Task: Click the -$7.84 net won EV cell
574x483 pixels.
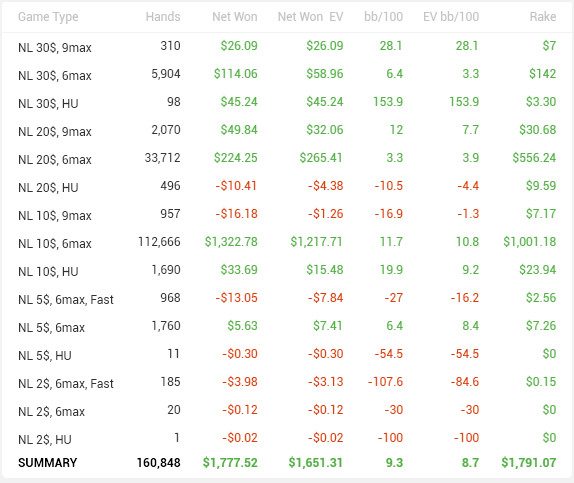Action: click(x=325, y=298)
